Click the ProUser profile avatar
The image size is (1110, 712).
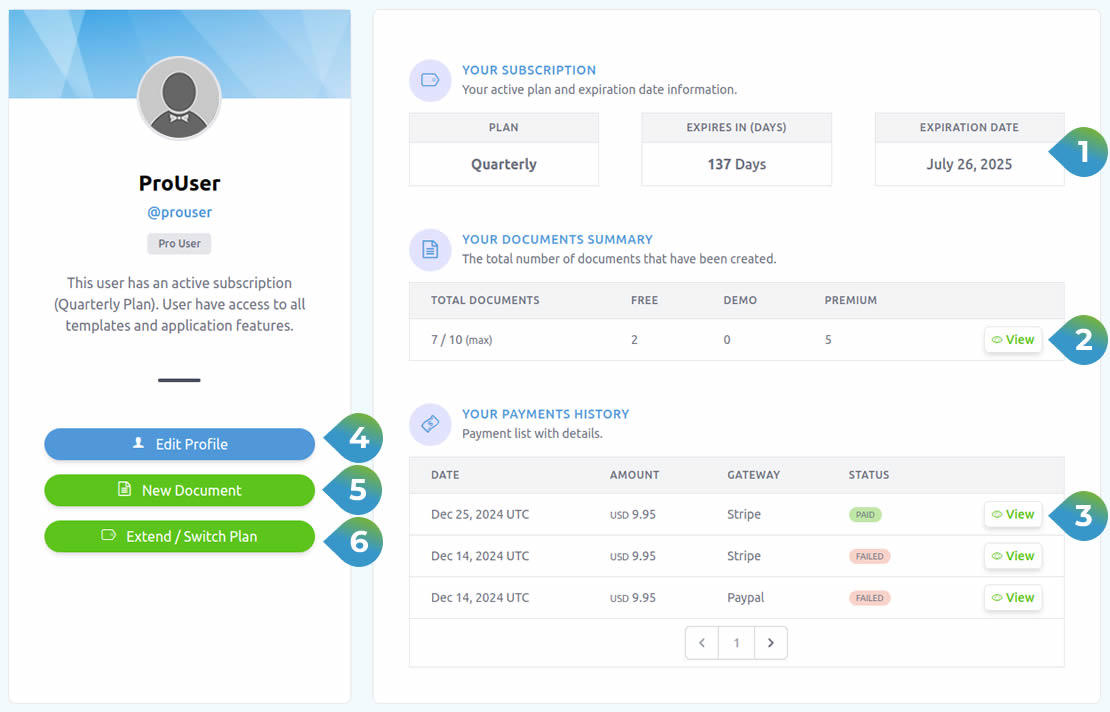click(x=179, y=98)
